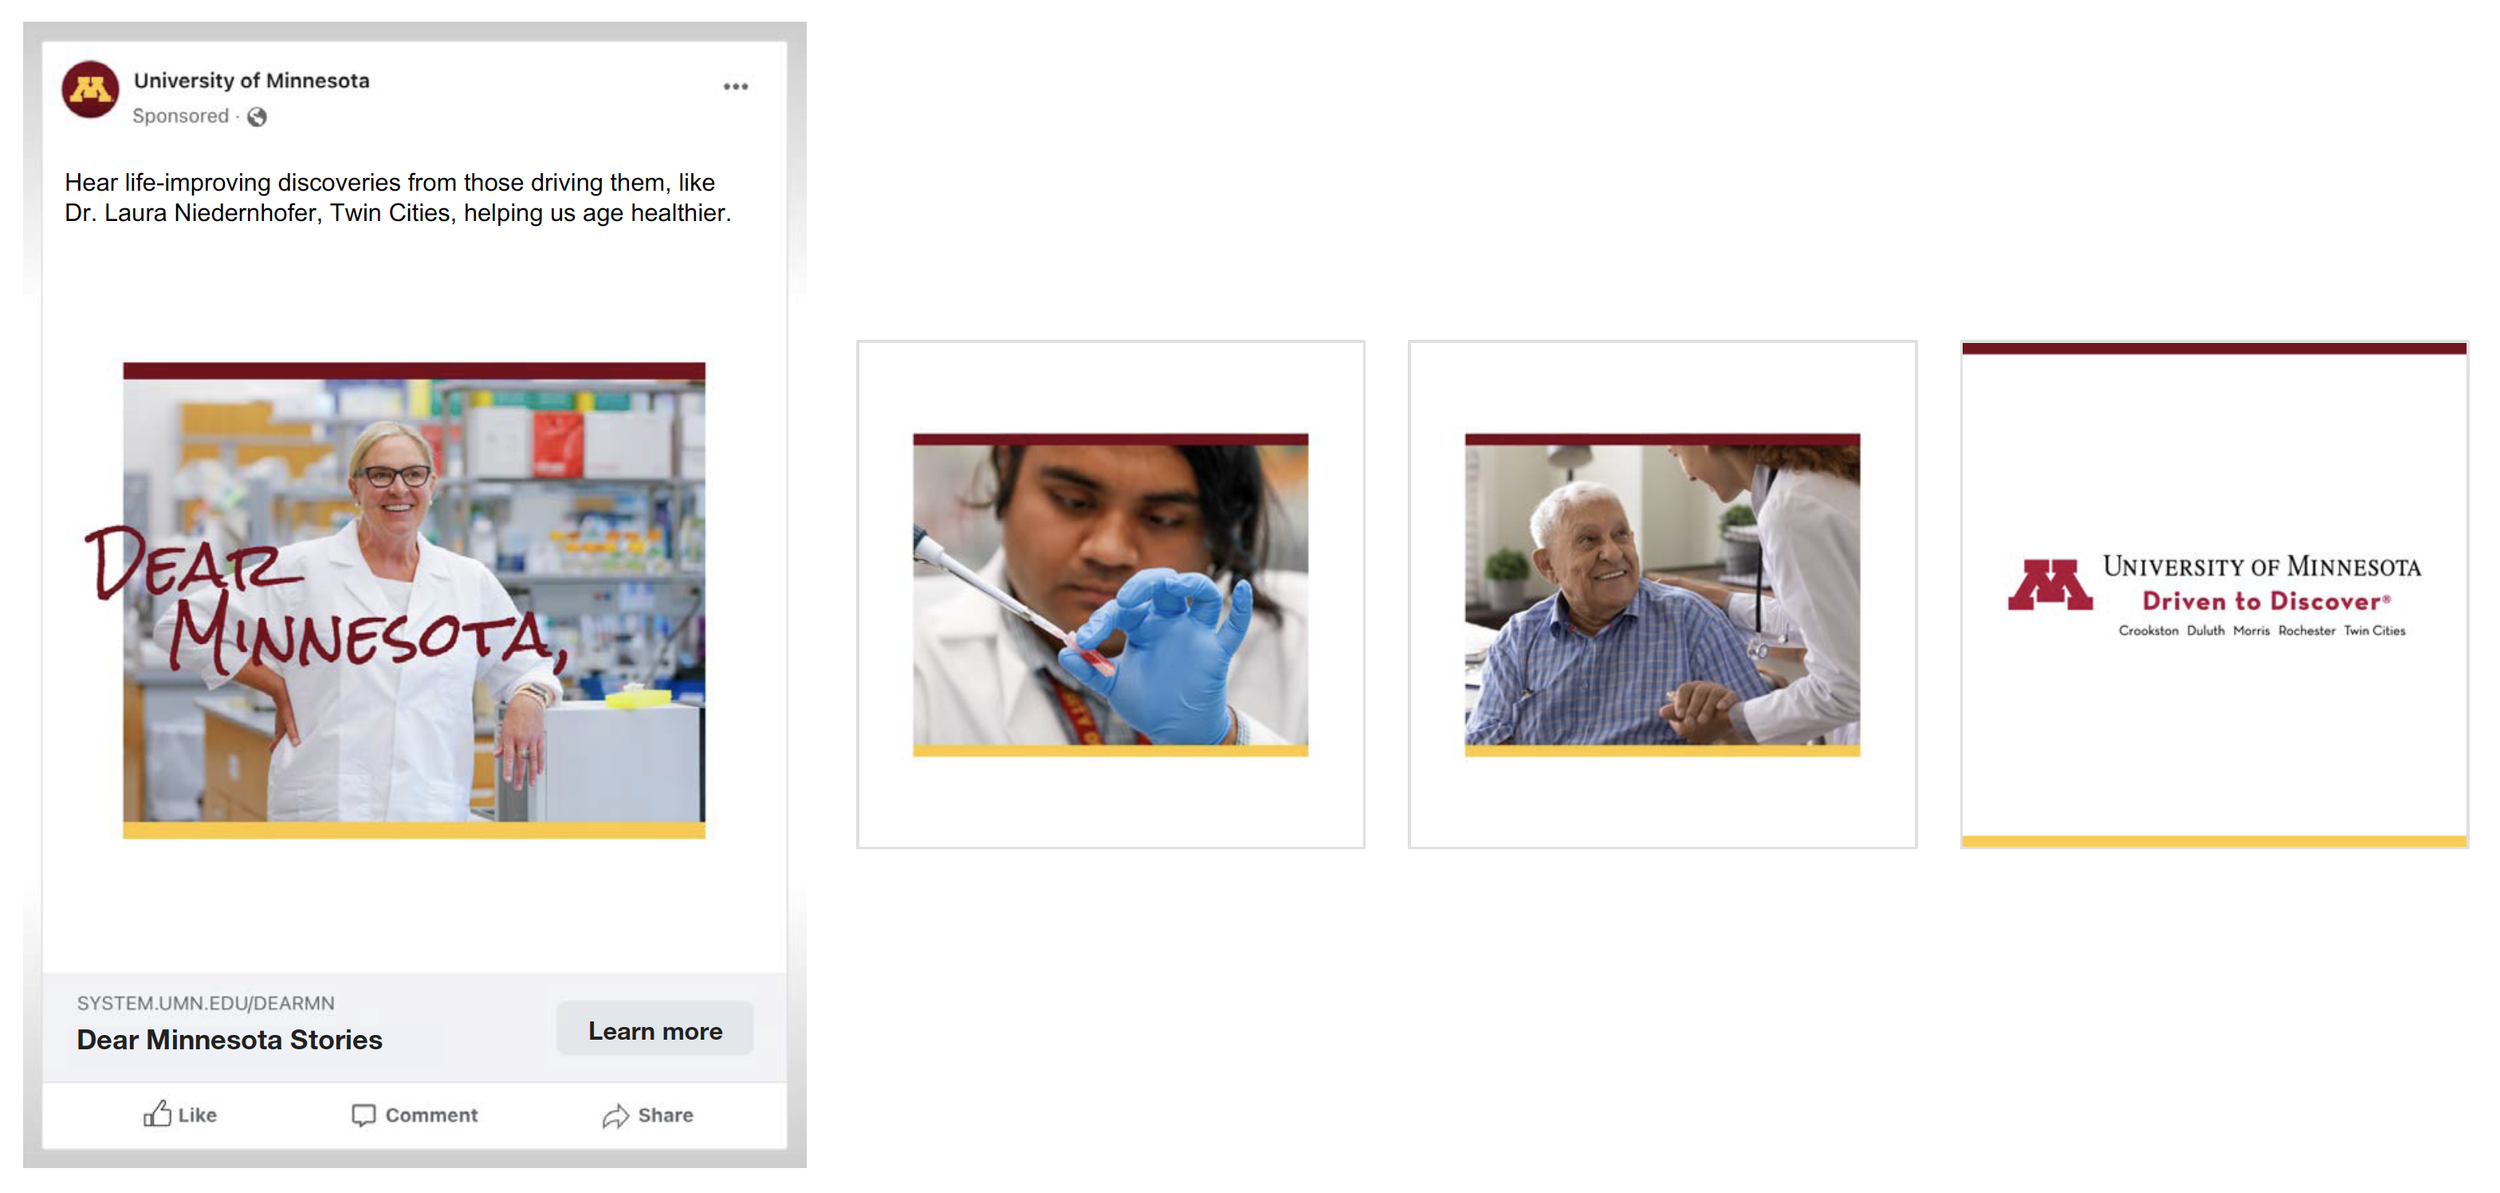The image size is (2500, 1193).
Task: Select the elderly patient with doctor image card
Action: (x=1663, y=595)
